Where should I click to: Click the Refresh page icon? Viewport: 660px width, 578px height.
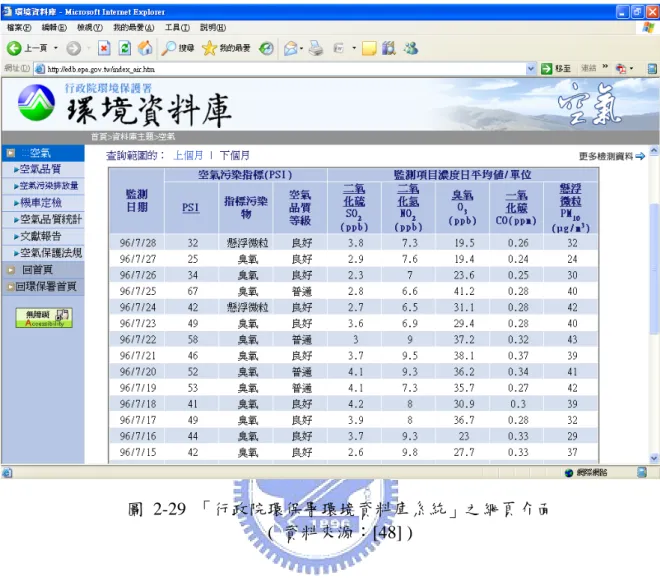125,48
